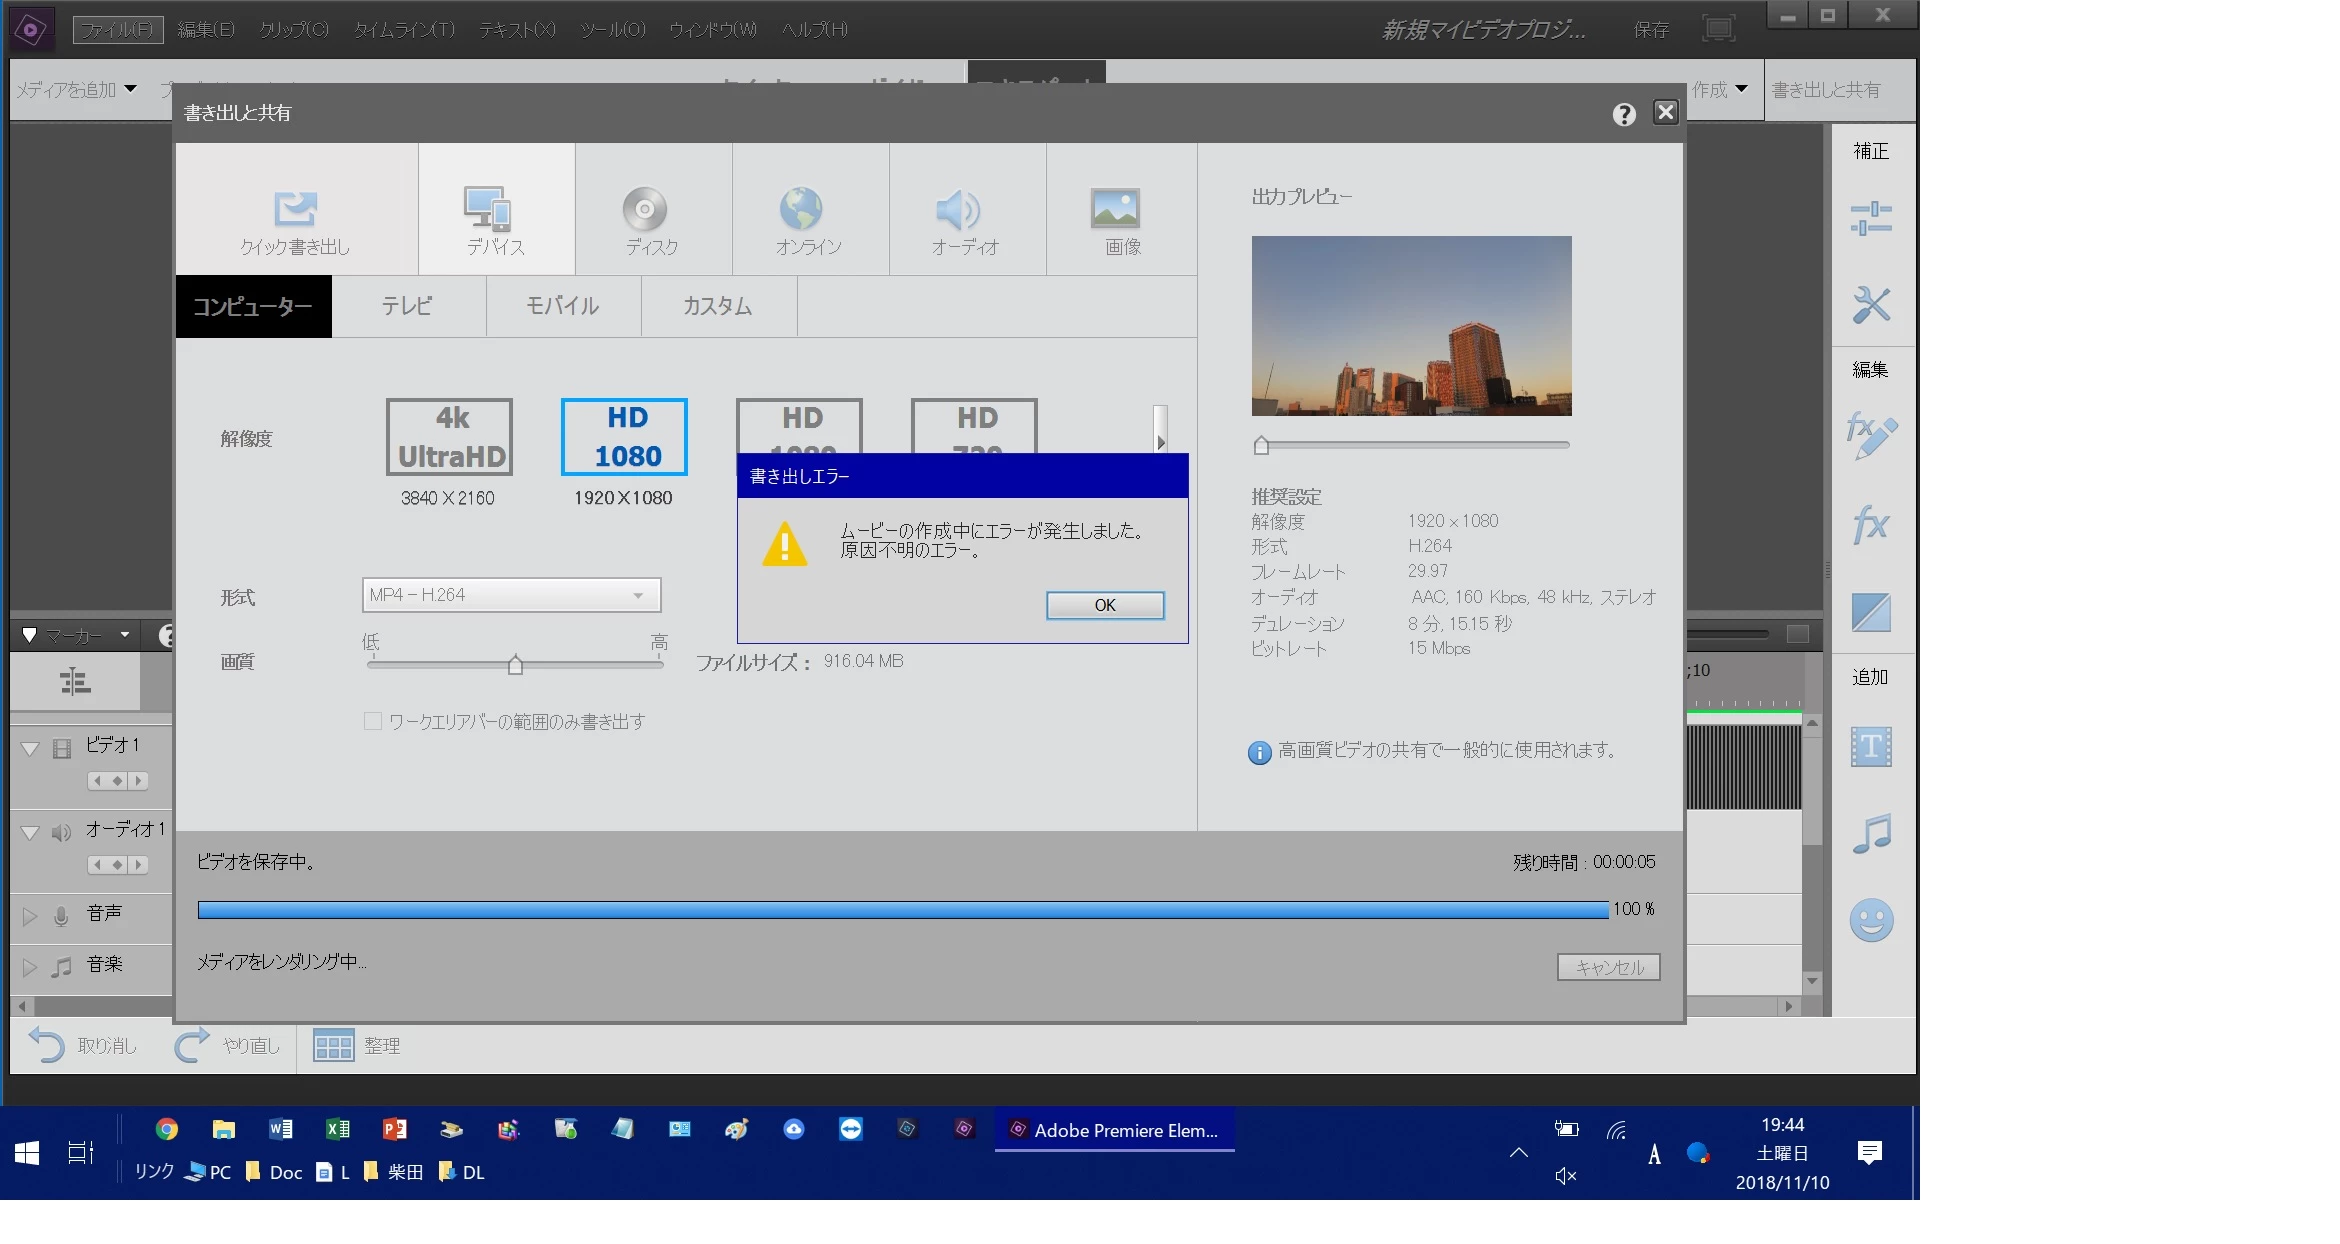Screen dimensions: 2340x1244
Task: Expand the 音声 narration track
Action: pos(30,915)
